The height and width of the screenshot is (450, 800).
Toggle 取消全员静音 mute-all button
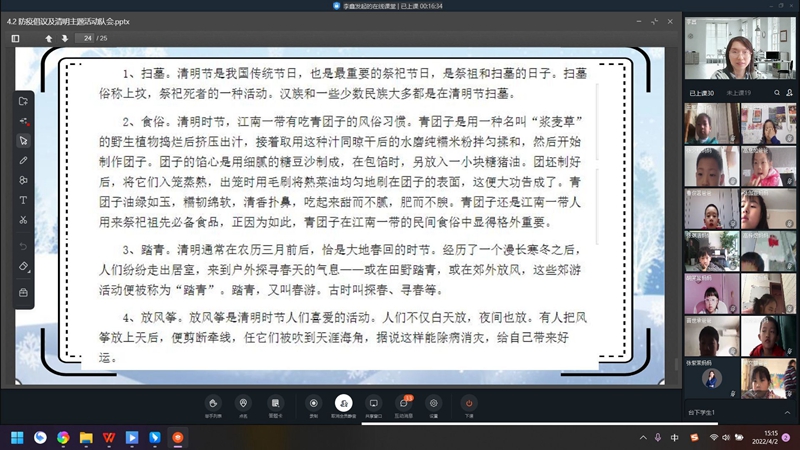click(344, 406)
